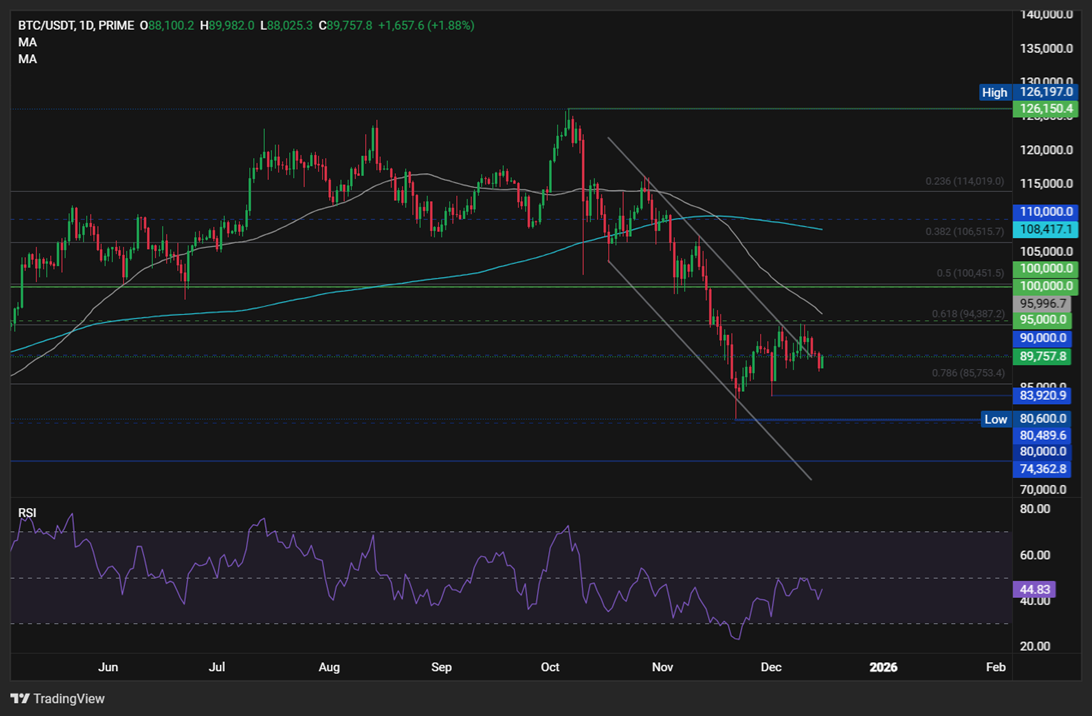Select the second MA indicator label
Image resolution: width=1092 pixels, height=716 pixels.
coord(27,58)
